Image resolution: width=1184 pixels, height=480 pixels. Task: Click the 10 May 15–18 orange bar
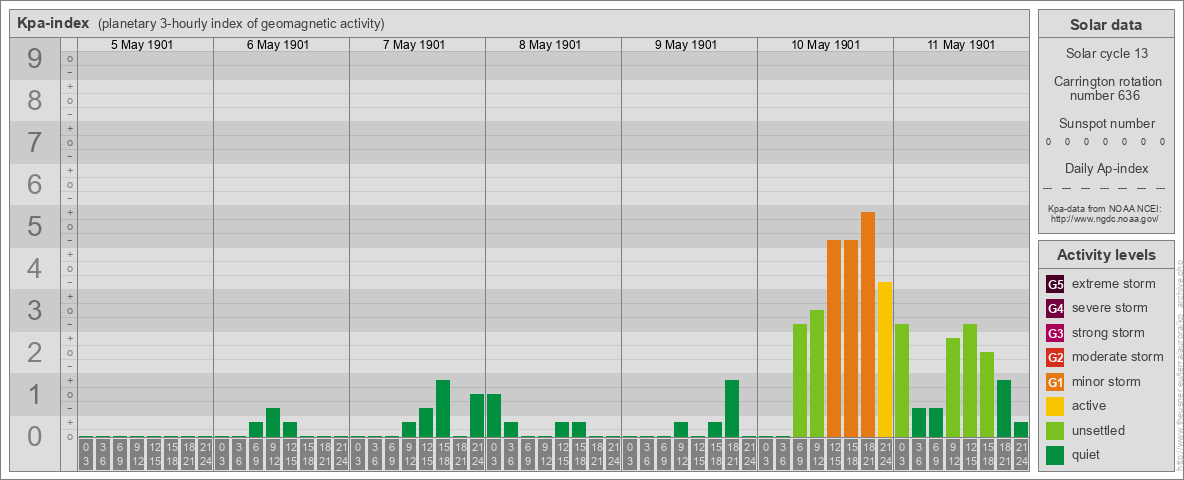[x=851, y=339]
